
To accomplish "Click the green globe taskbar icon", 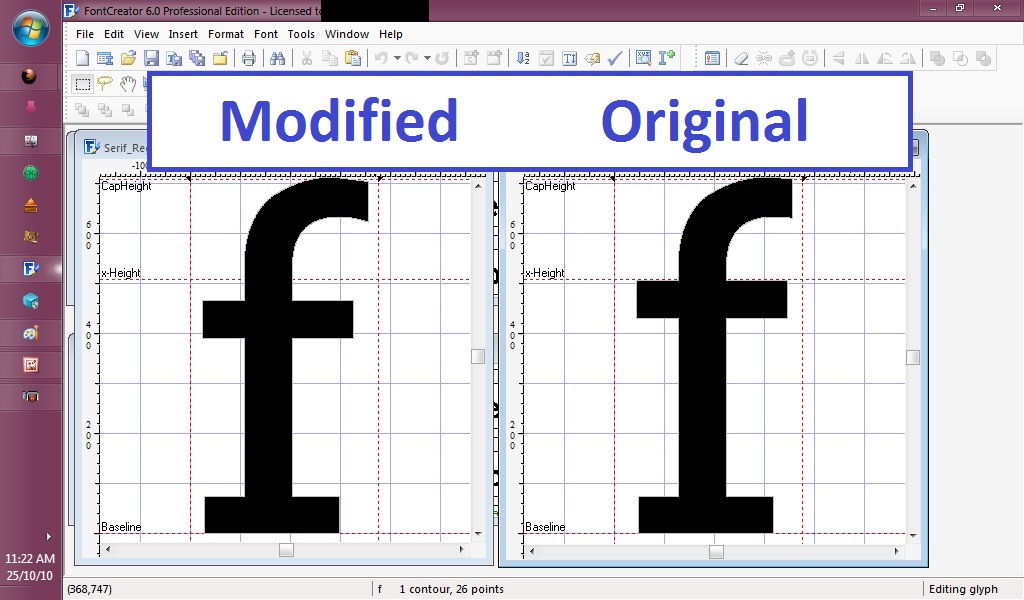I will (x=31, y=173).
